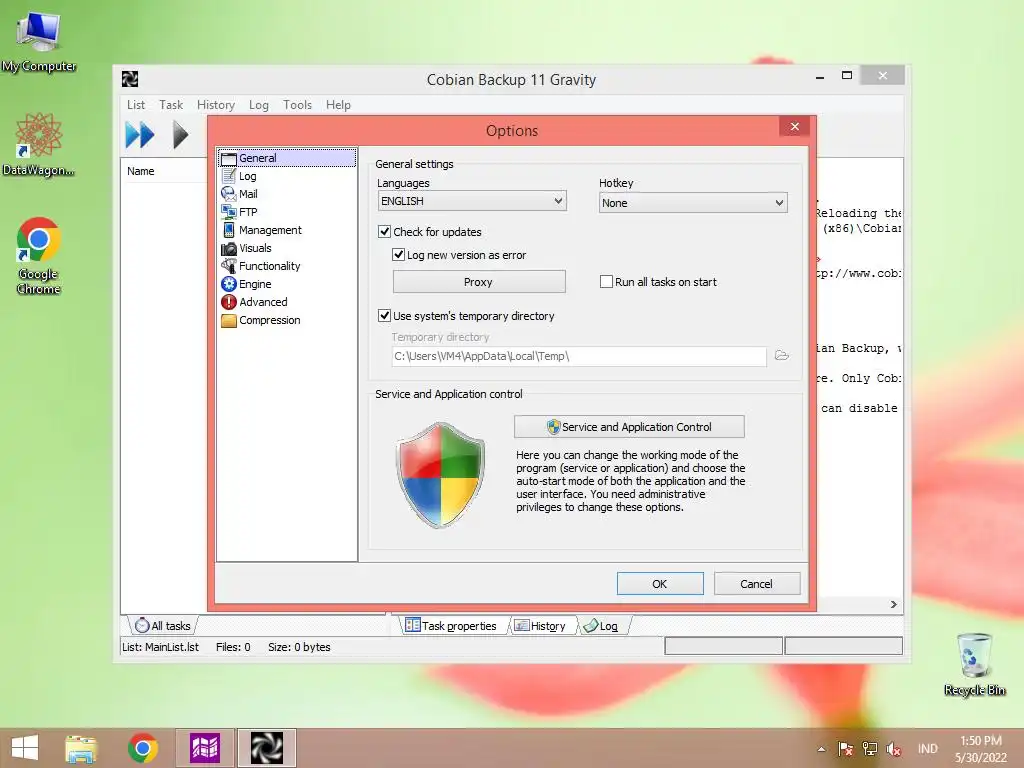The width and height of the screenshot is (1024, 768).
Task: Click IND language indicator in tray
Action: pyautogui.click(x=927, y=749)
